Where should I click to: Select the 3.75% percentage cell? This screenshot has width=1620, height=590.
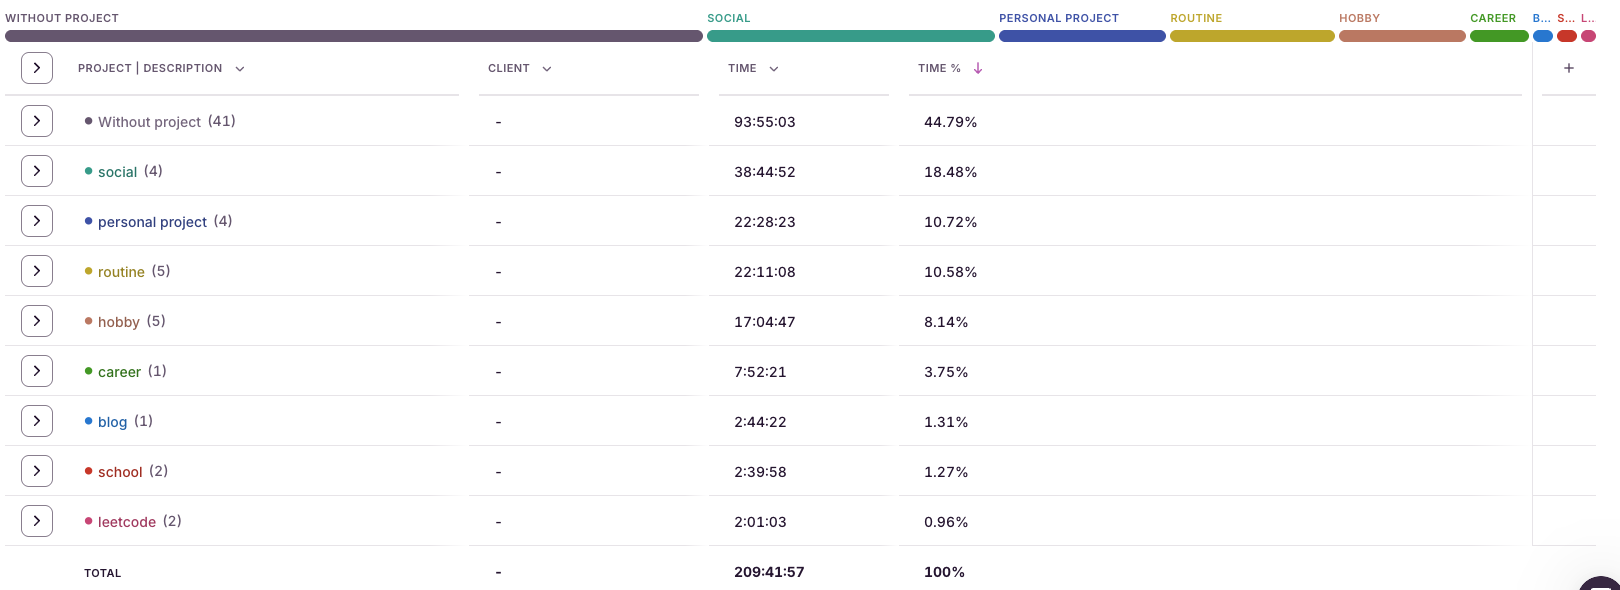[946, 372]
